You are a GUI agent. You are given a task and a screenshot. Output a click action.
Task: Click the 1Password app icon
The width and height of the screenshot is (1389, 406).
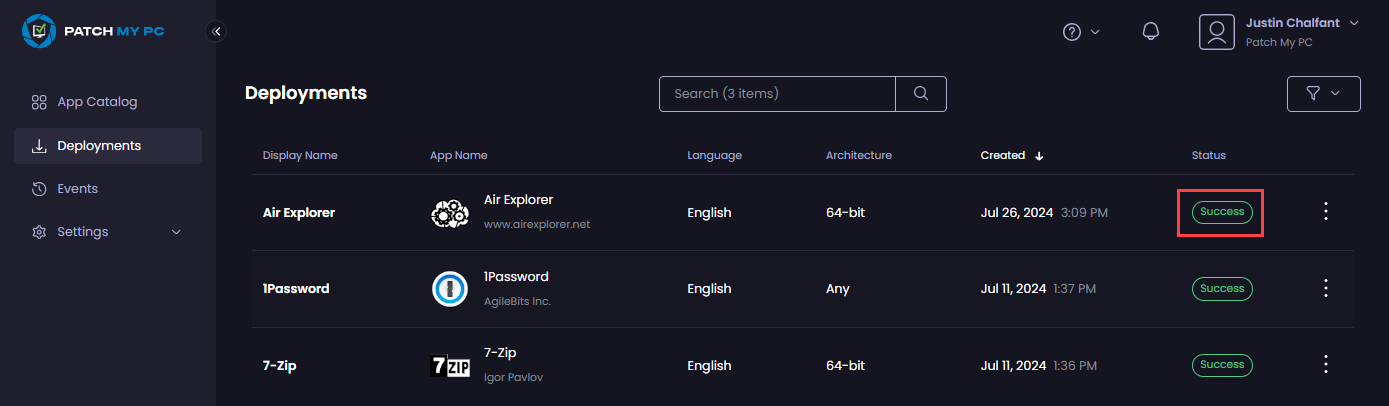coord(450,289)
